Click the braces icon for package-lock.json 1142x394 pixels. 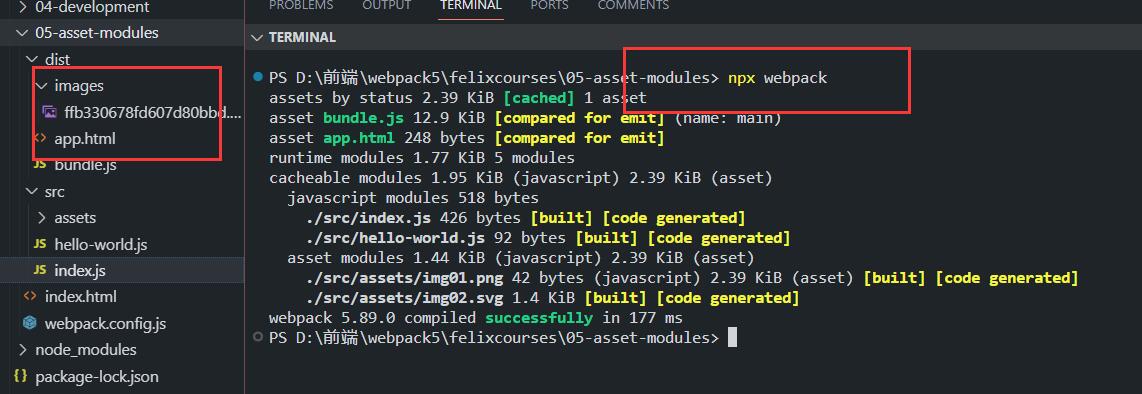(20, 376)
